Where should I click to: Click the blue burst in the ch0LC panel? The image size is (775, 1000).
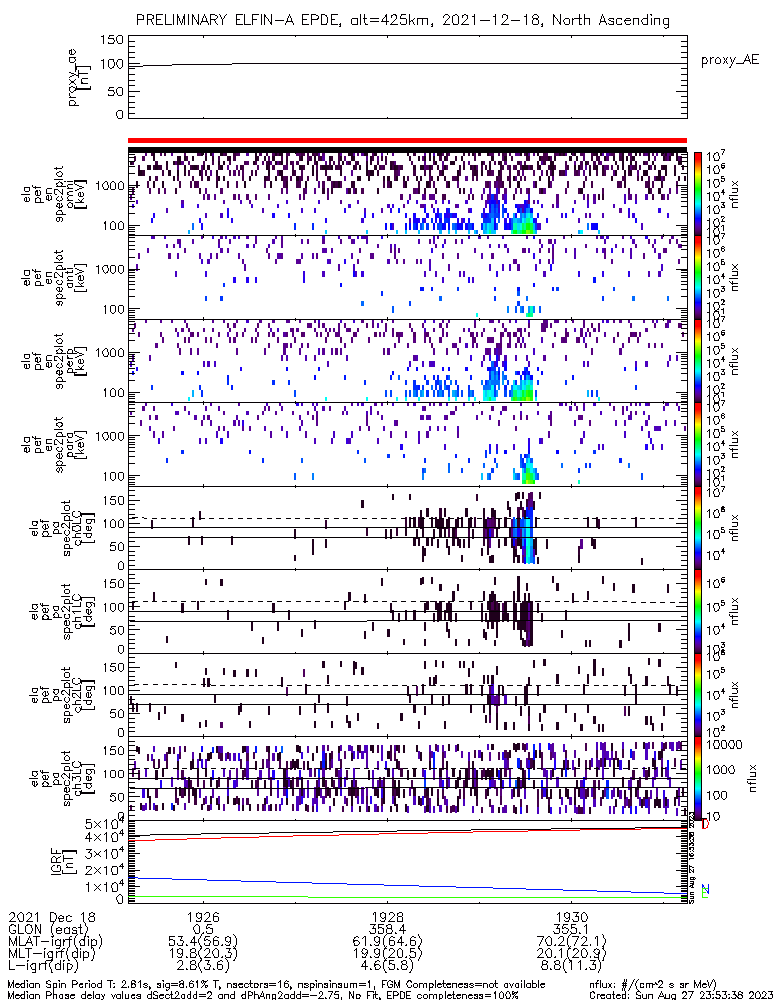point(527,535)
